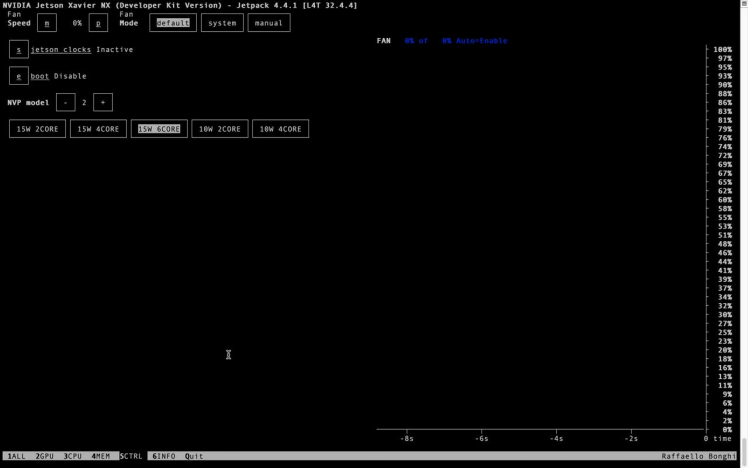The width and height of the screenshot is (748, 468).
Task: Click the -4s time axis label
Action: coord(556,438)
